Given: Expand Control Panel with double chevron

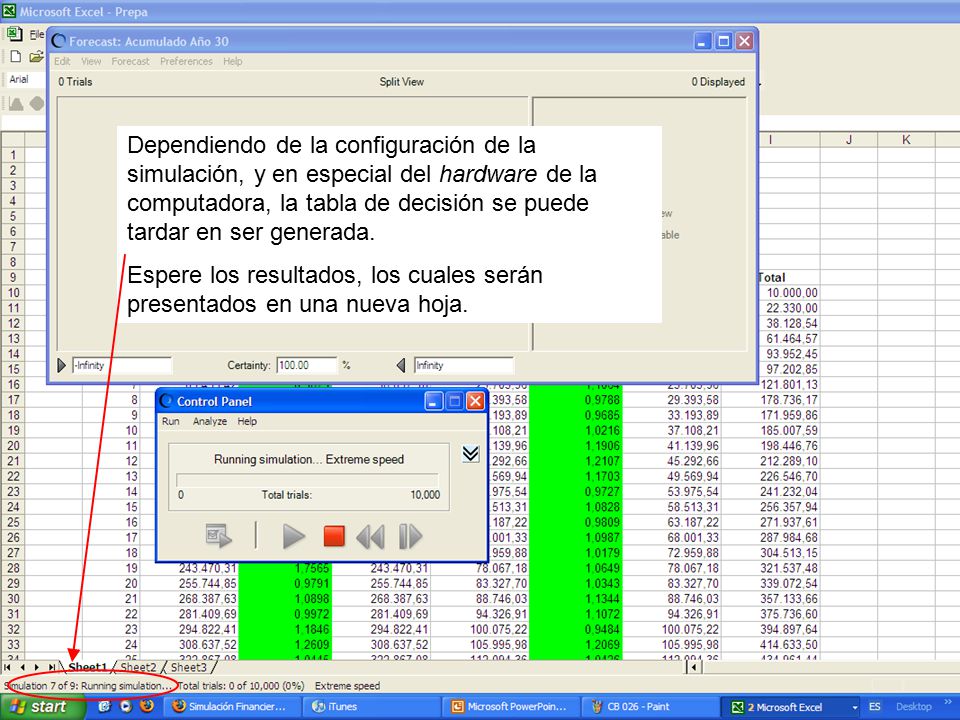Looking at the screenshot, I should tap(470, 454).
